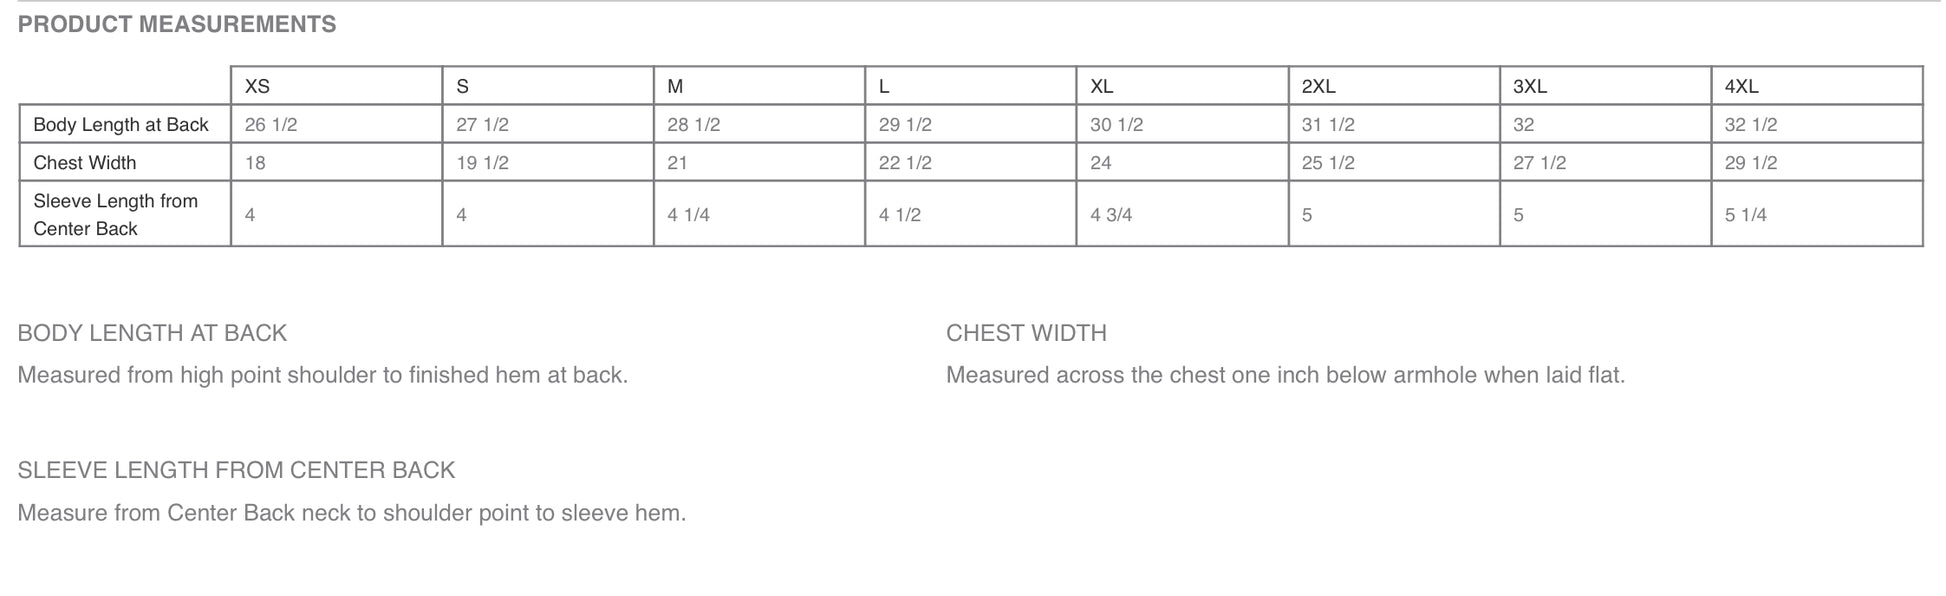Click the 30 1/2 body length cell
Image resolution: width=1946 pixels, height=596 pixels.
[1116, 125]
